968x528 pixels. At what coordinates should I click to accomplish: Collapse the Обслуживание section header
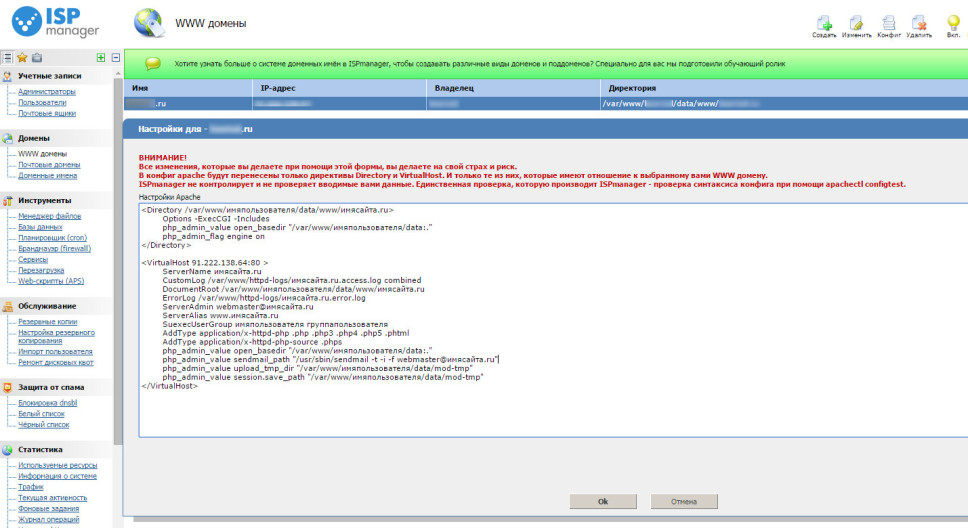[x=47, y=306]
